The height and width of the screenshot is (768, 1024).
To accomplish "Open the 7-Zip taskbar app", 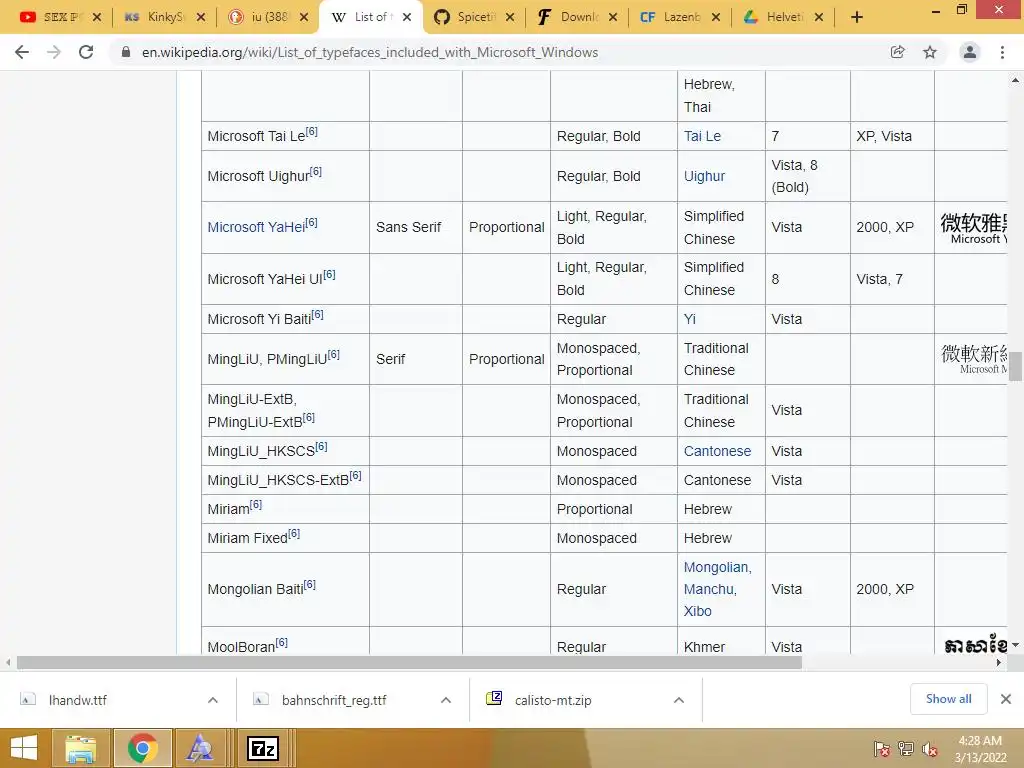I will (263, 748).
